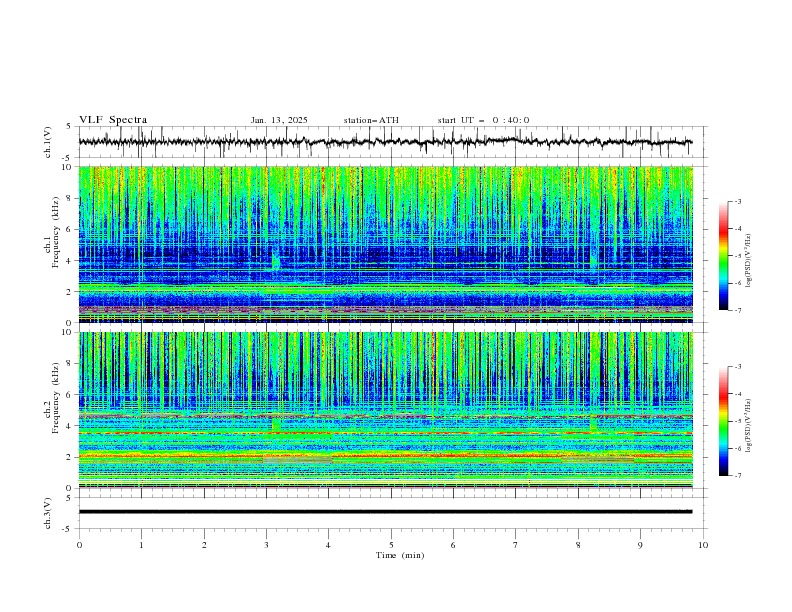Click the ch.1 spectrogram panel
792x612 pixels.
(x=385, y=244)
